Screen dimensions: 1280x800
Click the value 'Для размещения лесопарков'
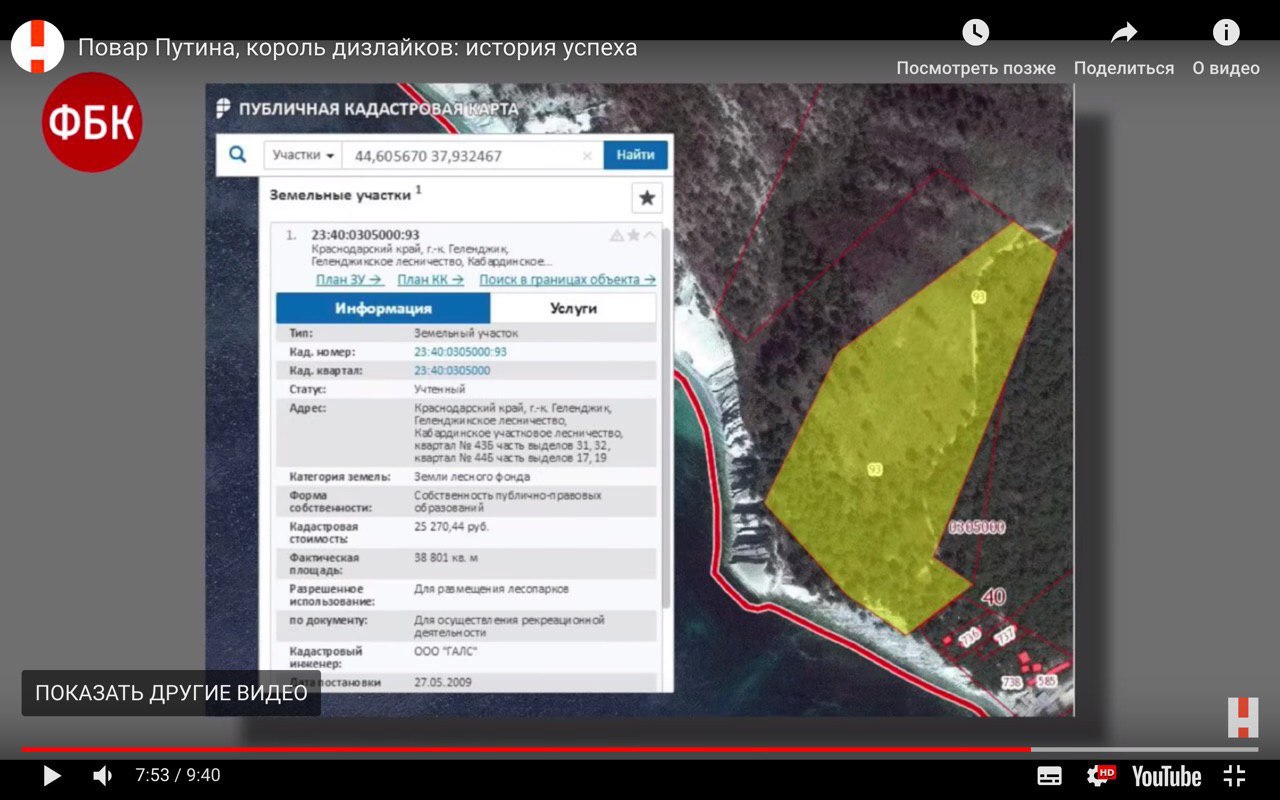point(491,589)
